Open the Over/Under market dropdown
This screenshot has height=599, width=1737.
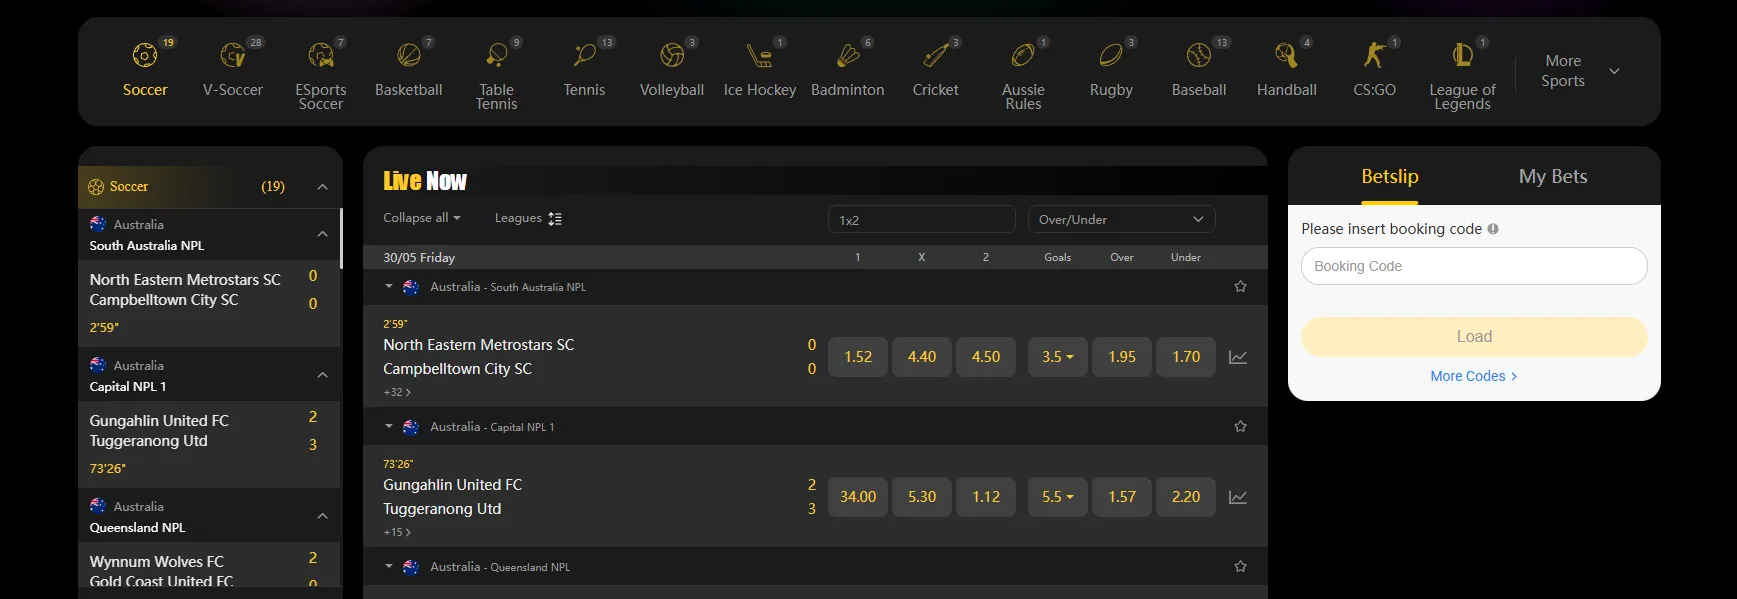click(x=1121, y=219)
